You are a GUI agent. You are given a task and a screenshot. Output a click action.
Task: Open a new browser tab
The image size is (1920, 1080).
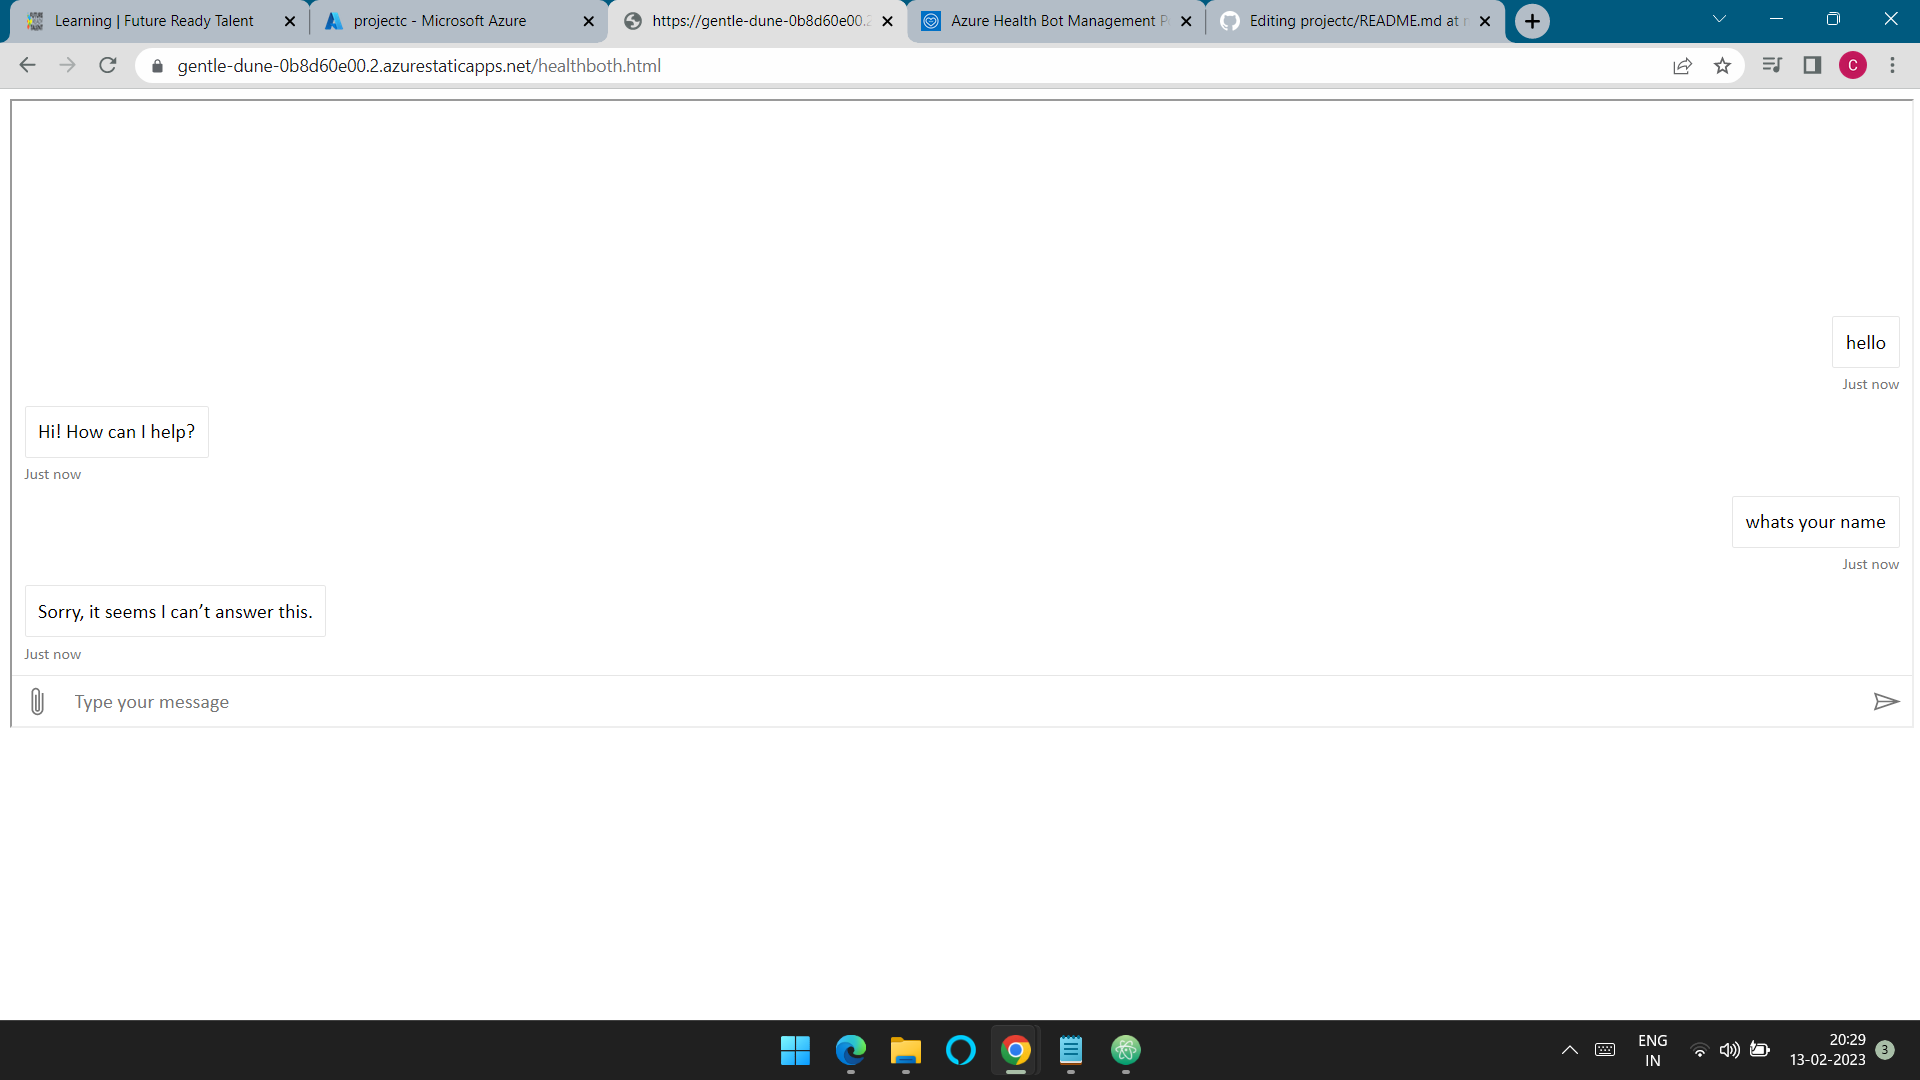point(1532,21)
